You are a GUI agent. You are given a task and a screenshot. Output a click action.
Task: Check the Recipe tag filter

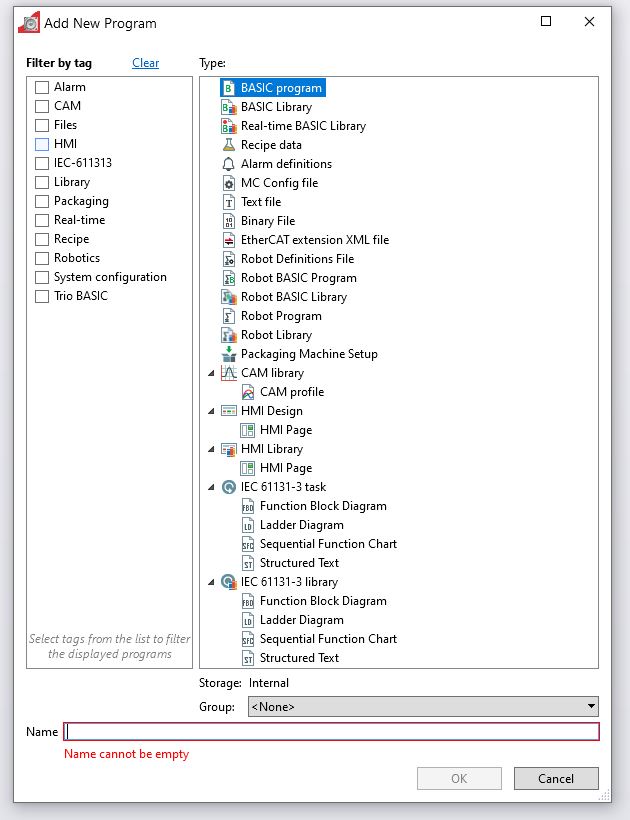click(42, 240)
